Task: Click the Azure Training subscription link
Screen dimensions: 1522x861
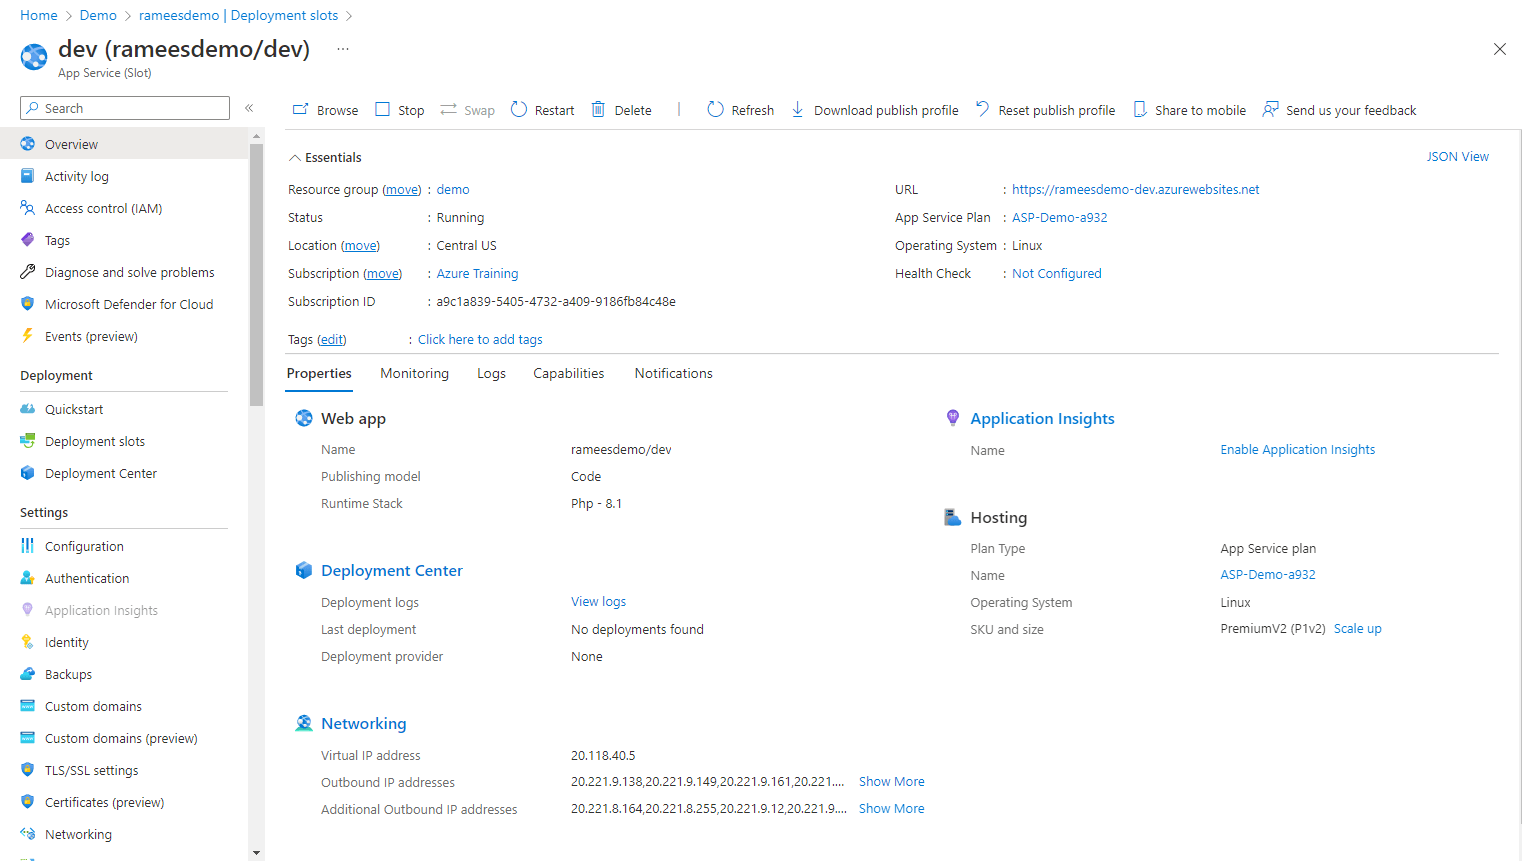Action: coord(478,273)
